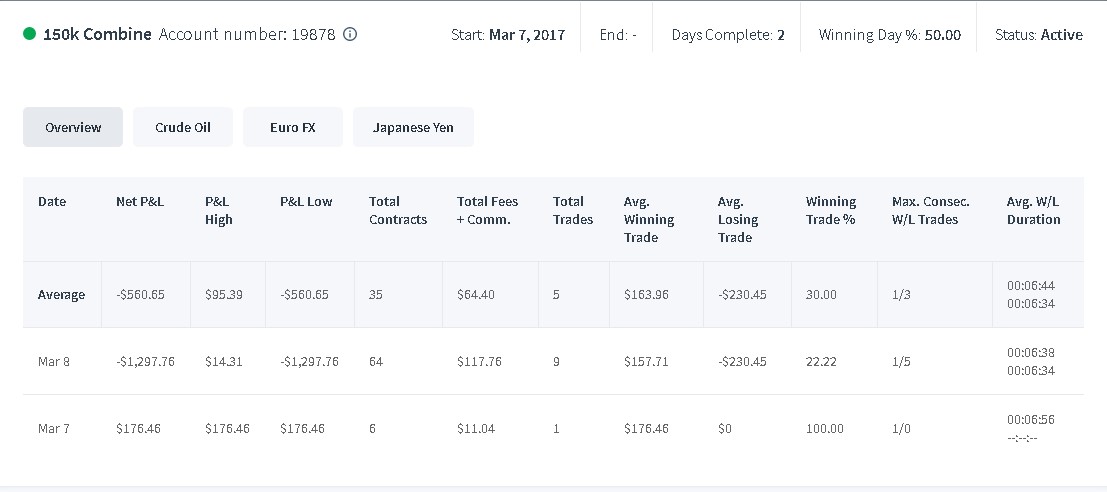Select the Mar 8 row date
1107x492 pixels.
(54, 361)
